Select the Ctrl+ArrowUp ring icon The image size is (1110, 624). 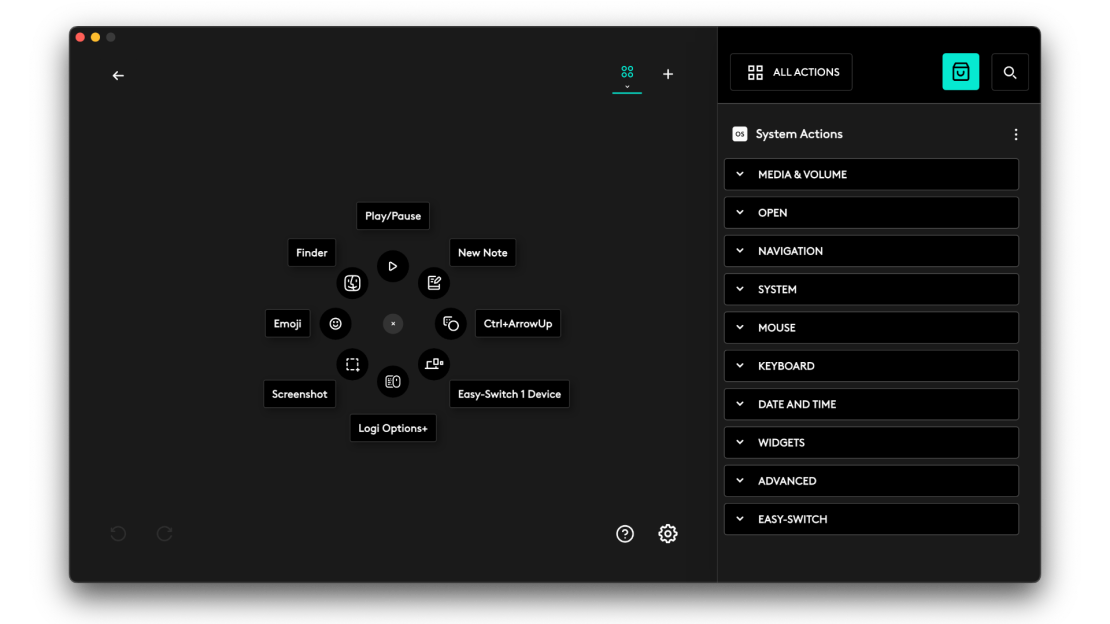[451, 324]
